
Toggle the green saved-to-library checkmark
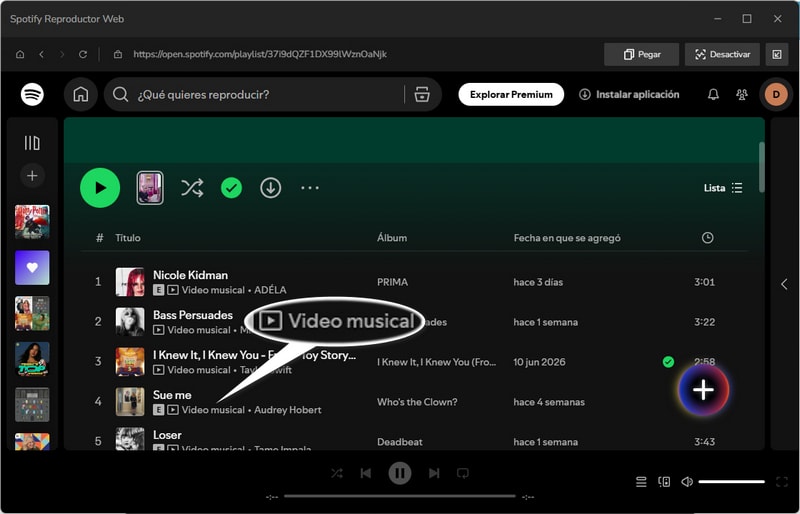click(x=231, y=188)
